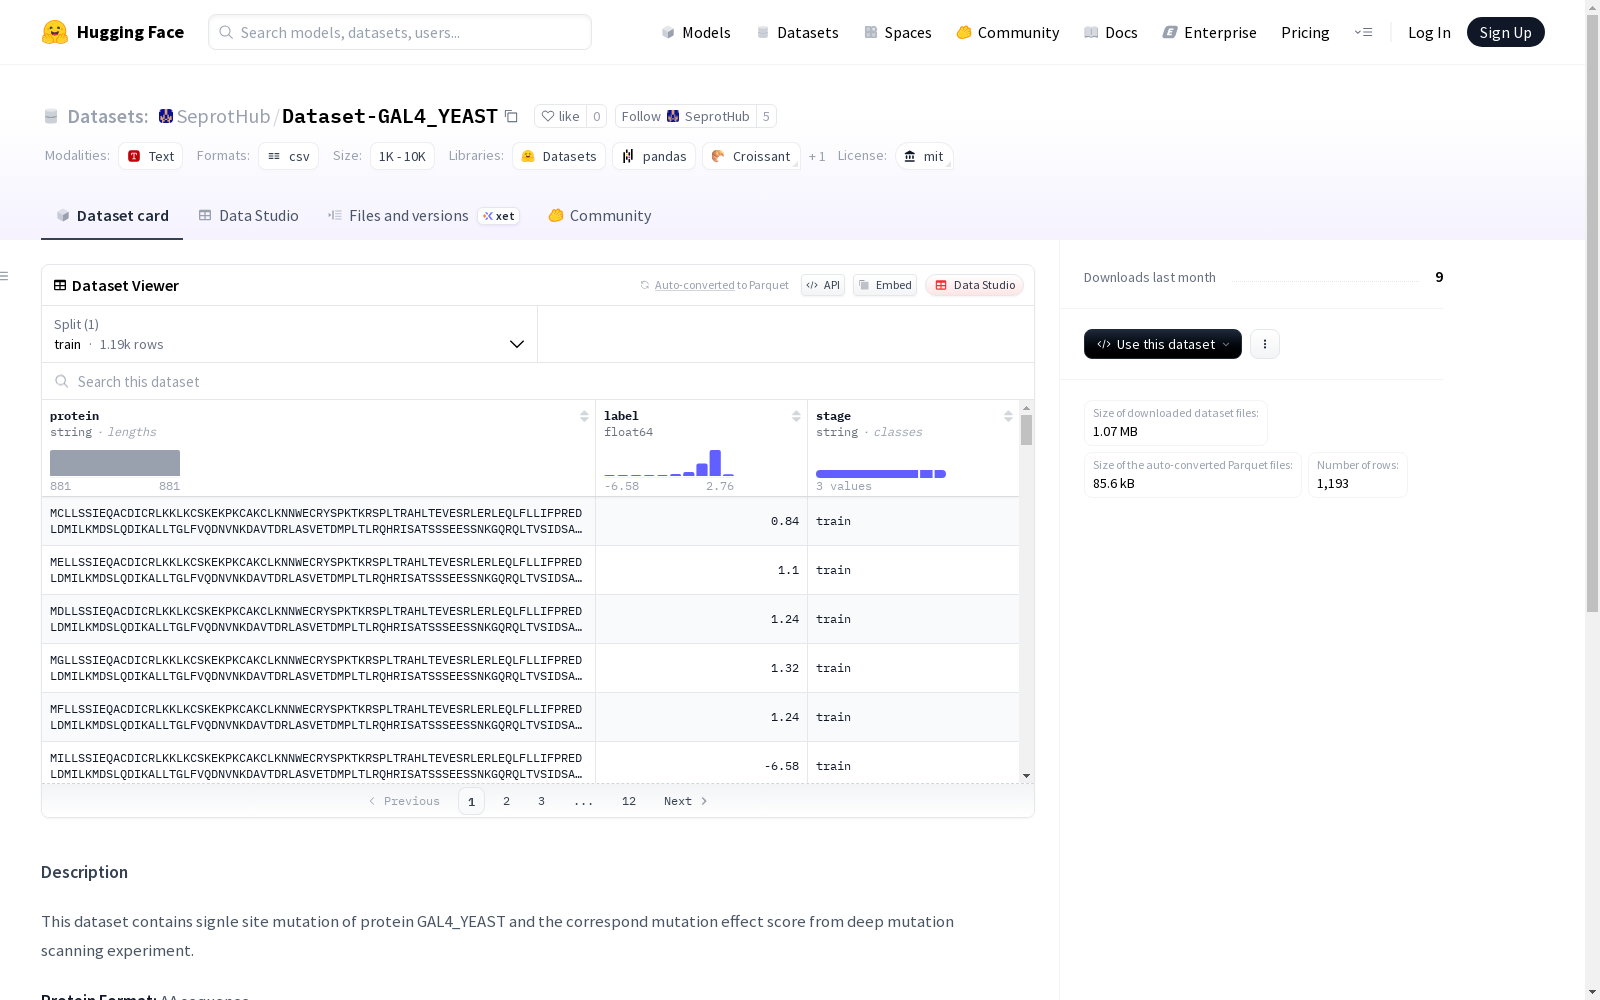The height and width of the screenshot is (1000, 1600).
Task: Click the search magnifier in dataset search
Action: coord(62,381)
